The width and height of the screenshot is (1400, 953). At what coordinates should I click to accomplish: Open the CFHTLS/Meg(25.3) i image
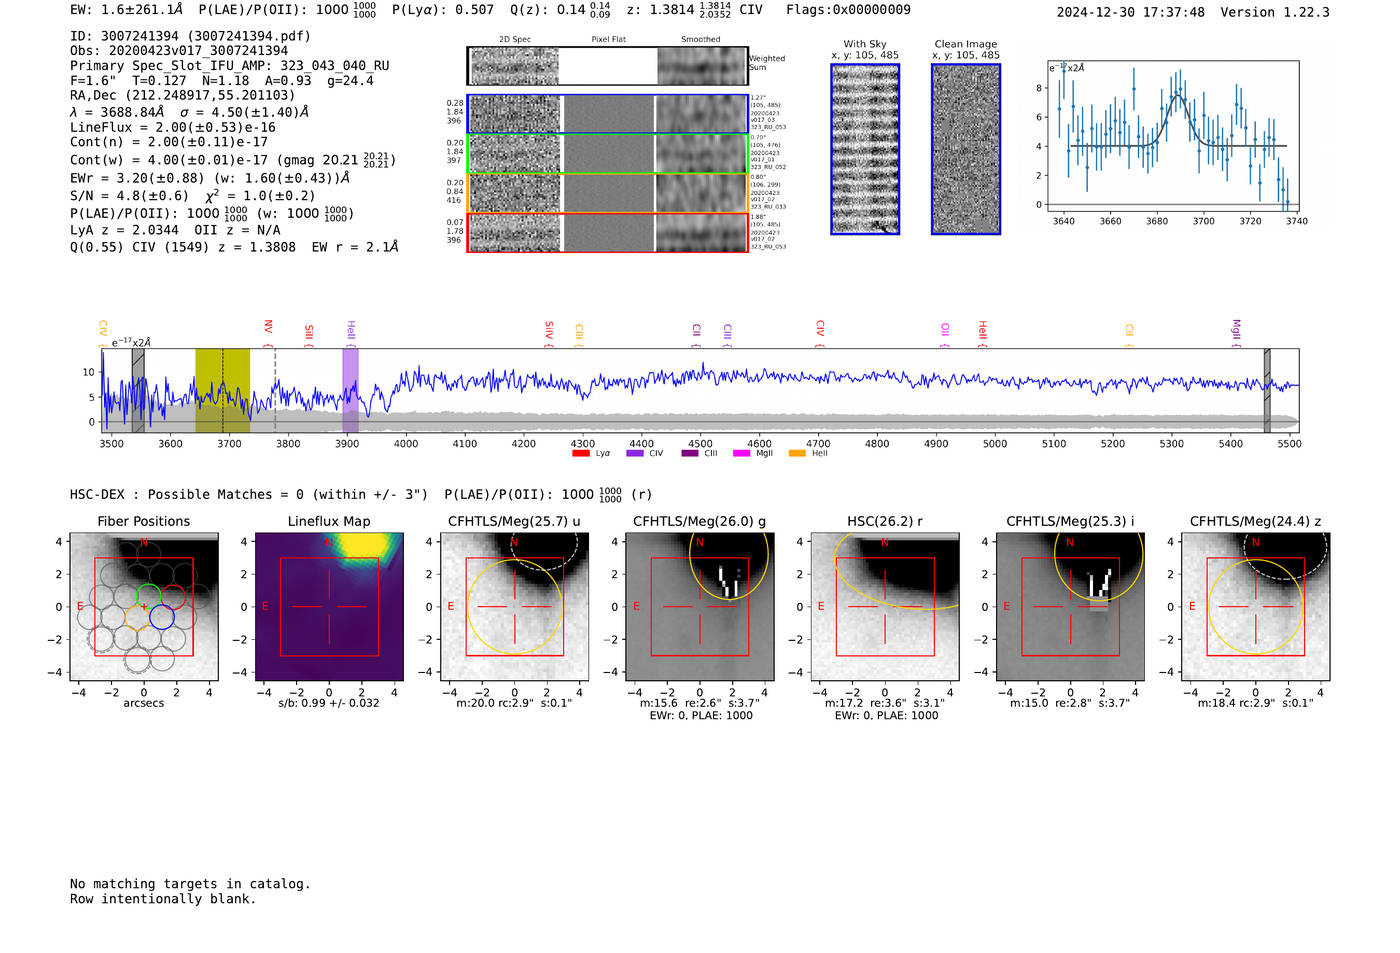point(1070,607)
